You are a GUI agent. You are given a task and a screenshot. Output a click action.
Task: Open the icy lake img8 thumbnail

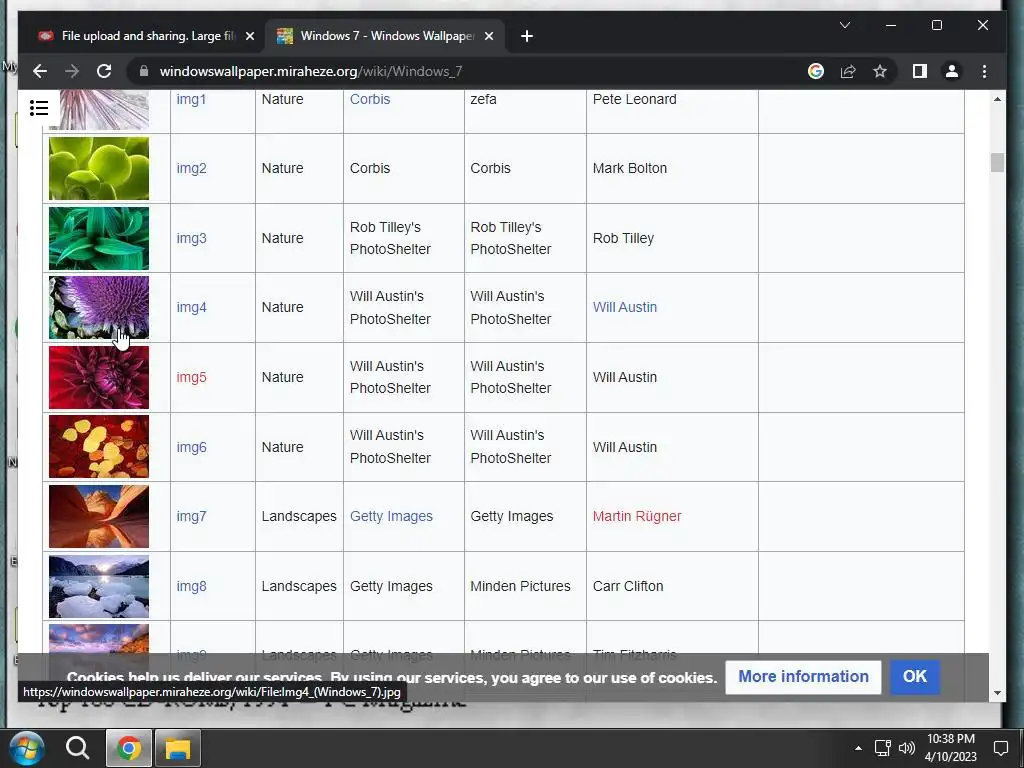tap(99, 586)
